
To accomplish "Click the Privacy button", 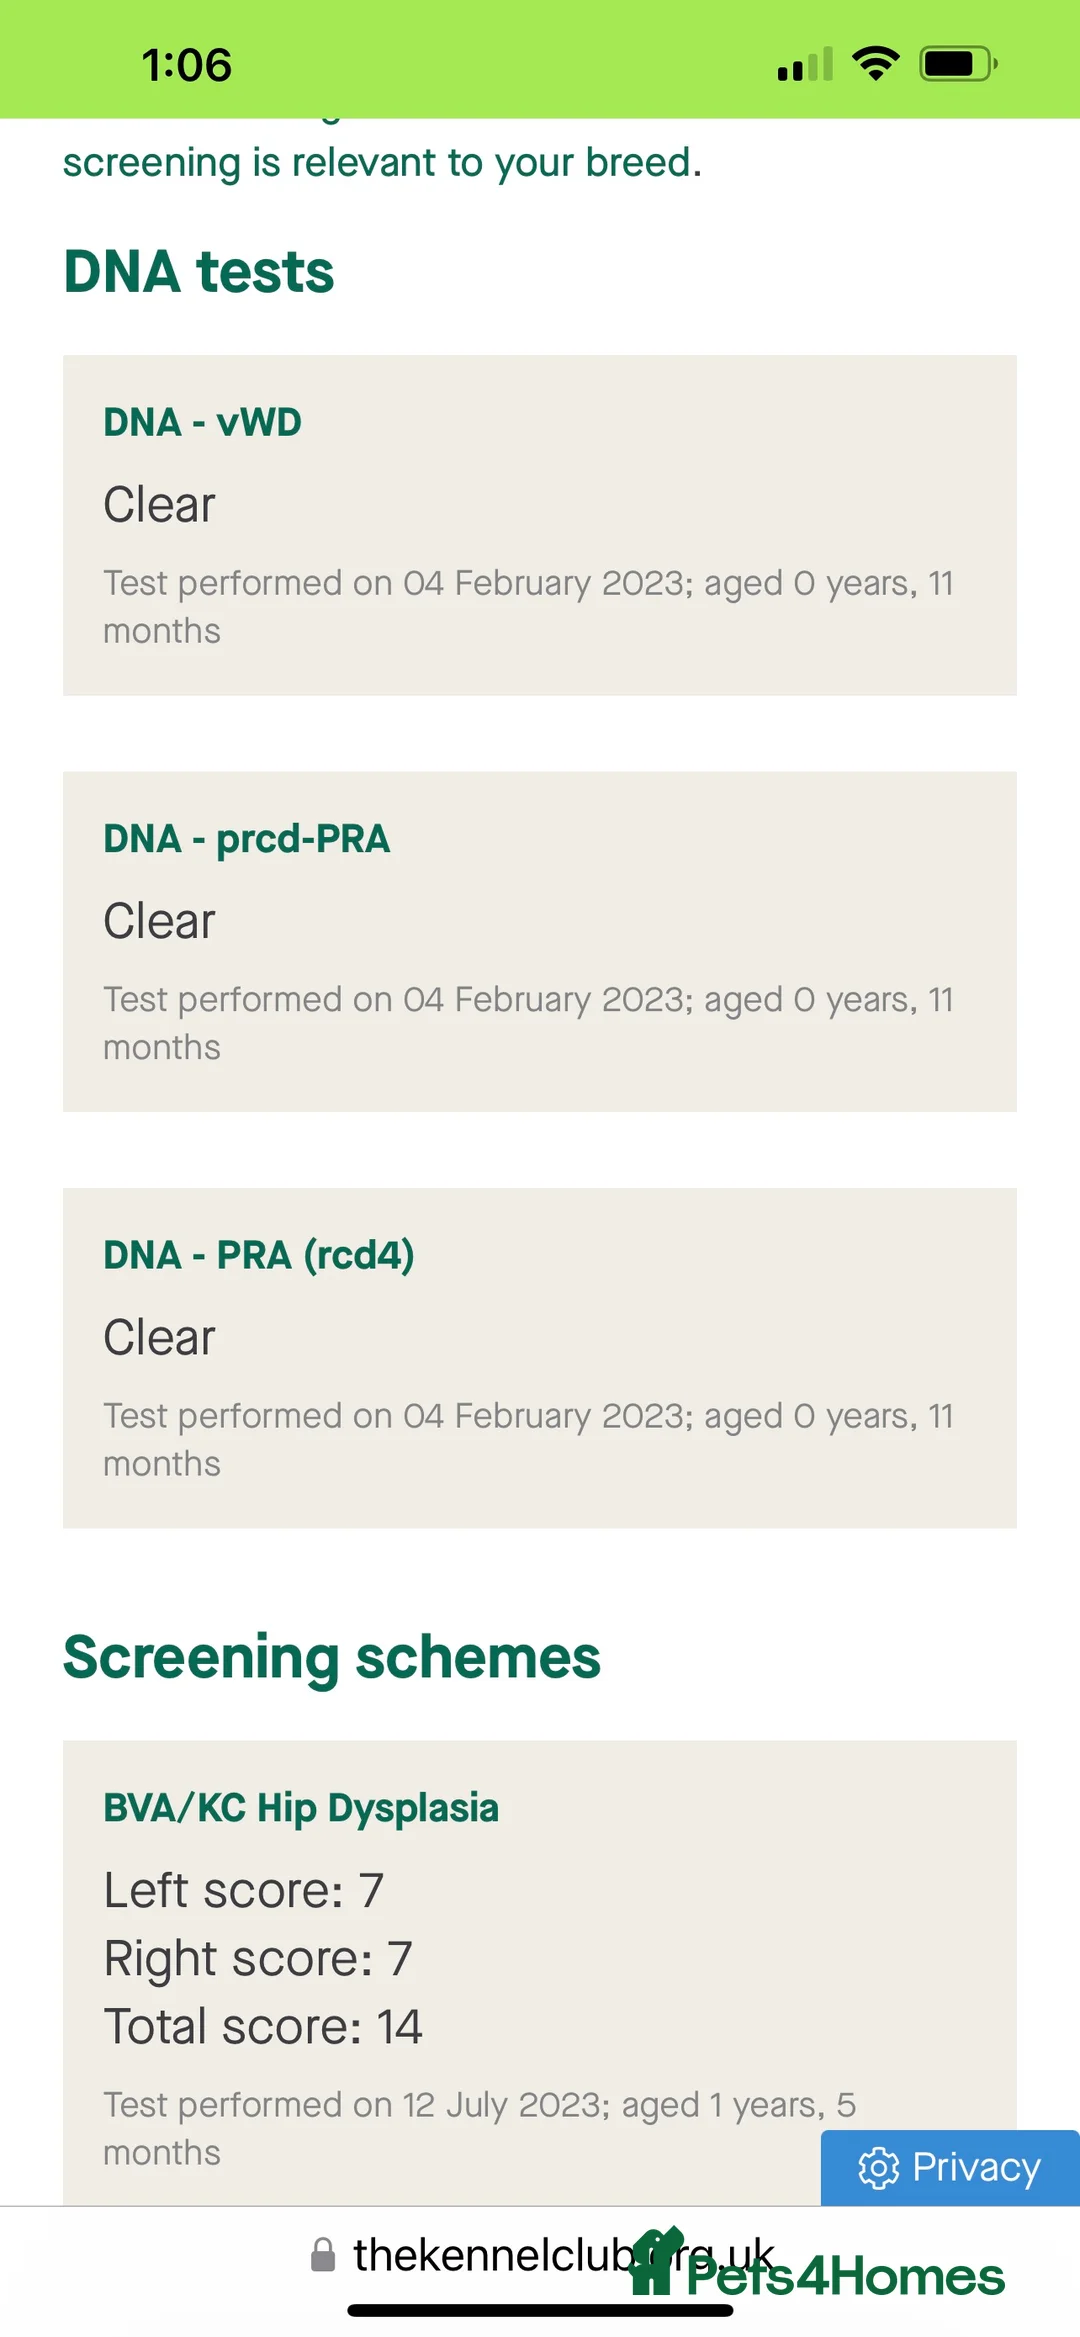I will 950,2168.
